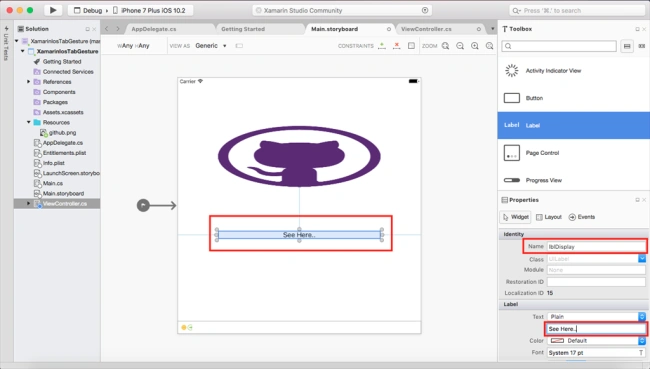Viewport: 650px width, 369px height.
Task: Click the add constraints green icon
Action: tap(382, 46)
